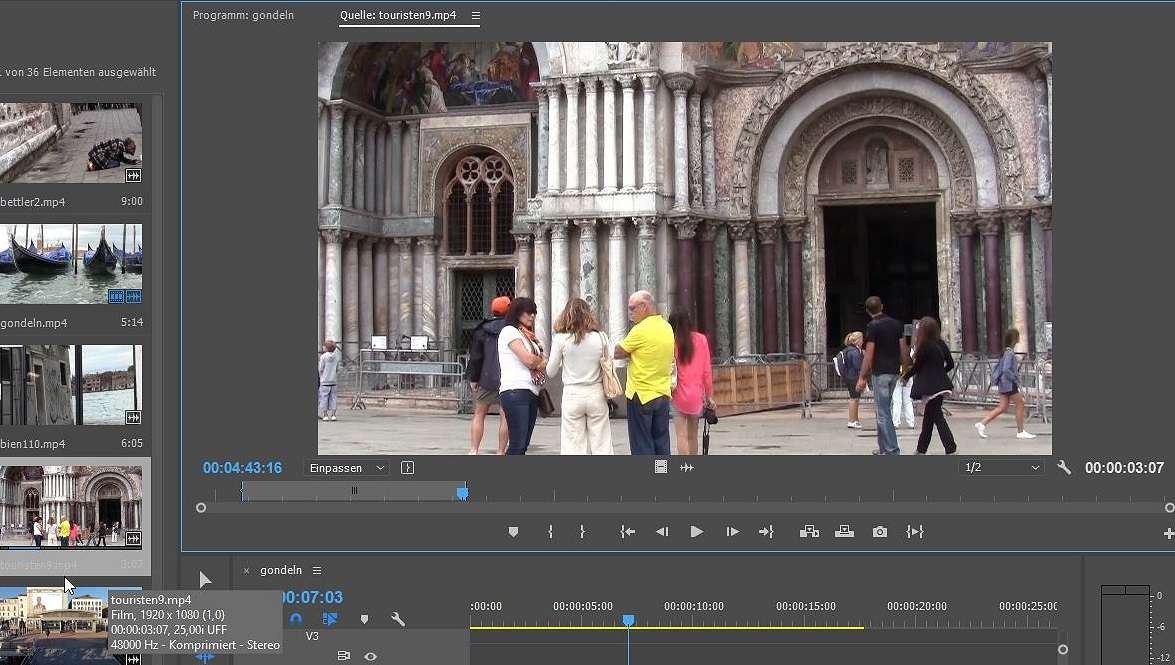The image size is (1175, 665).
Task: Go to the In point of the clip
Action: [x=627, y=532]
